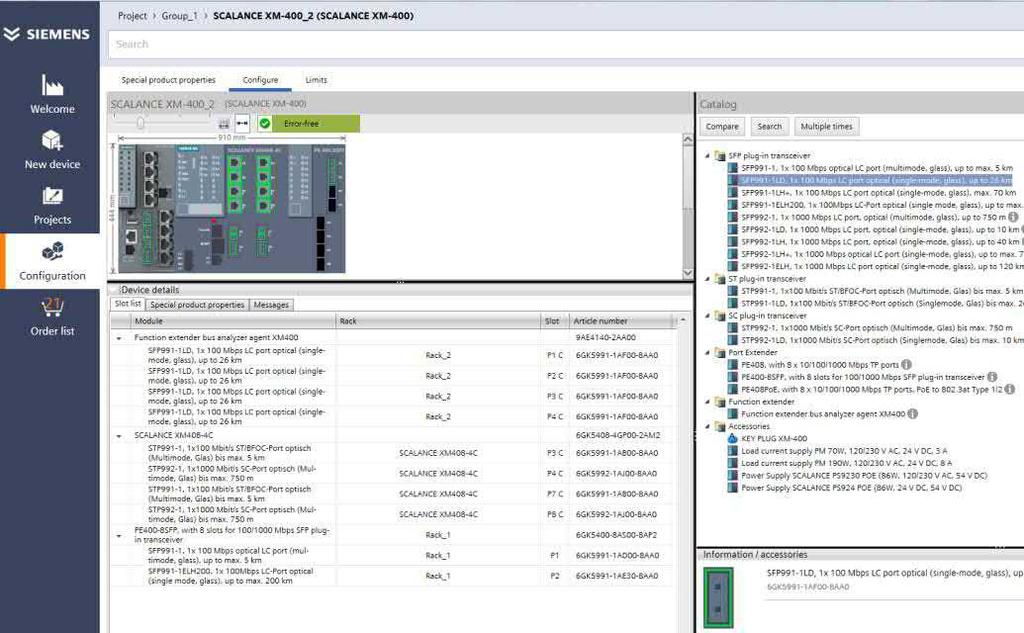Collapse the PE400-8SFP slot list group
1024x633 pixels.
click(x=119, y=536)
